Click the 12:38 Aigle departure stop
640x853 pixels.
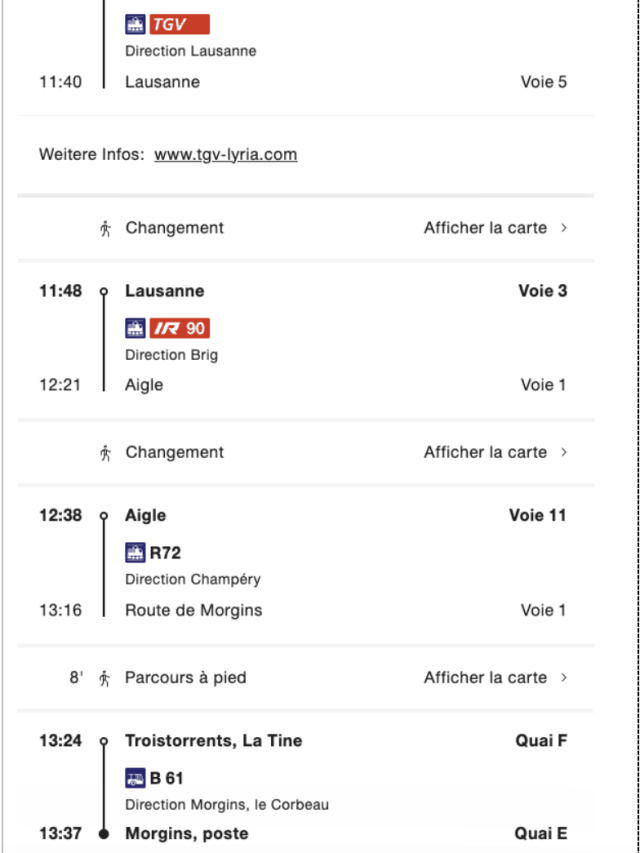[146, 515]
